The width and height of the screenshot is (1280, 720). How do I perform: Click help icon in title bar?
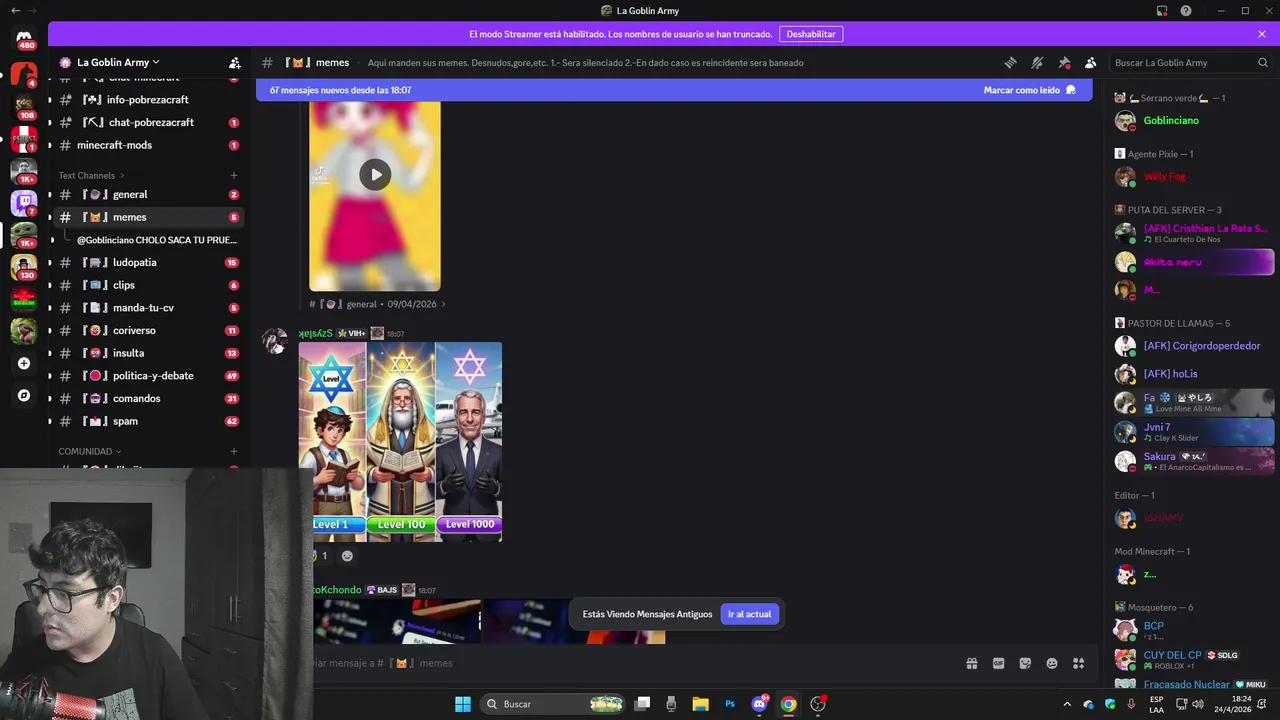(x=1186, y=11)
